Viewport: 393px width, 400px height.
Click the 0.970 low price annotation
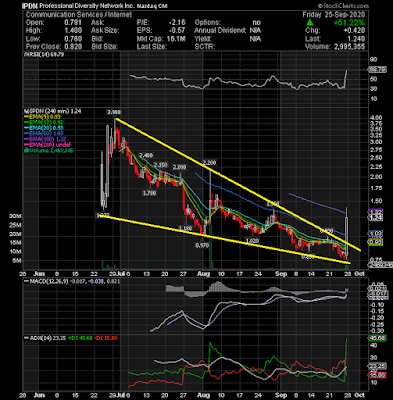[202, 245]
